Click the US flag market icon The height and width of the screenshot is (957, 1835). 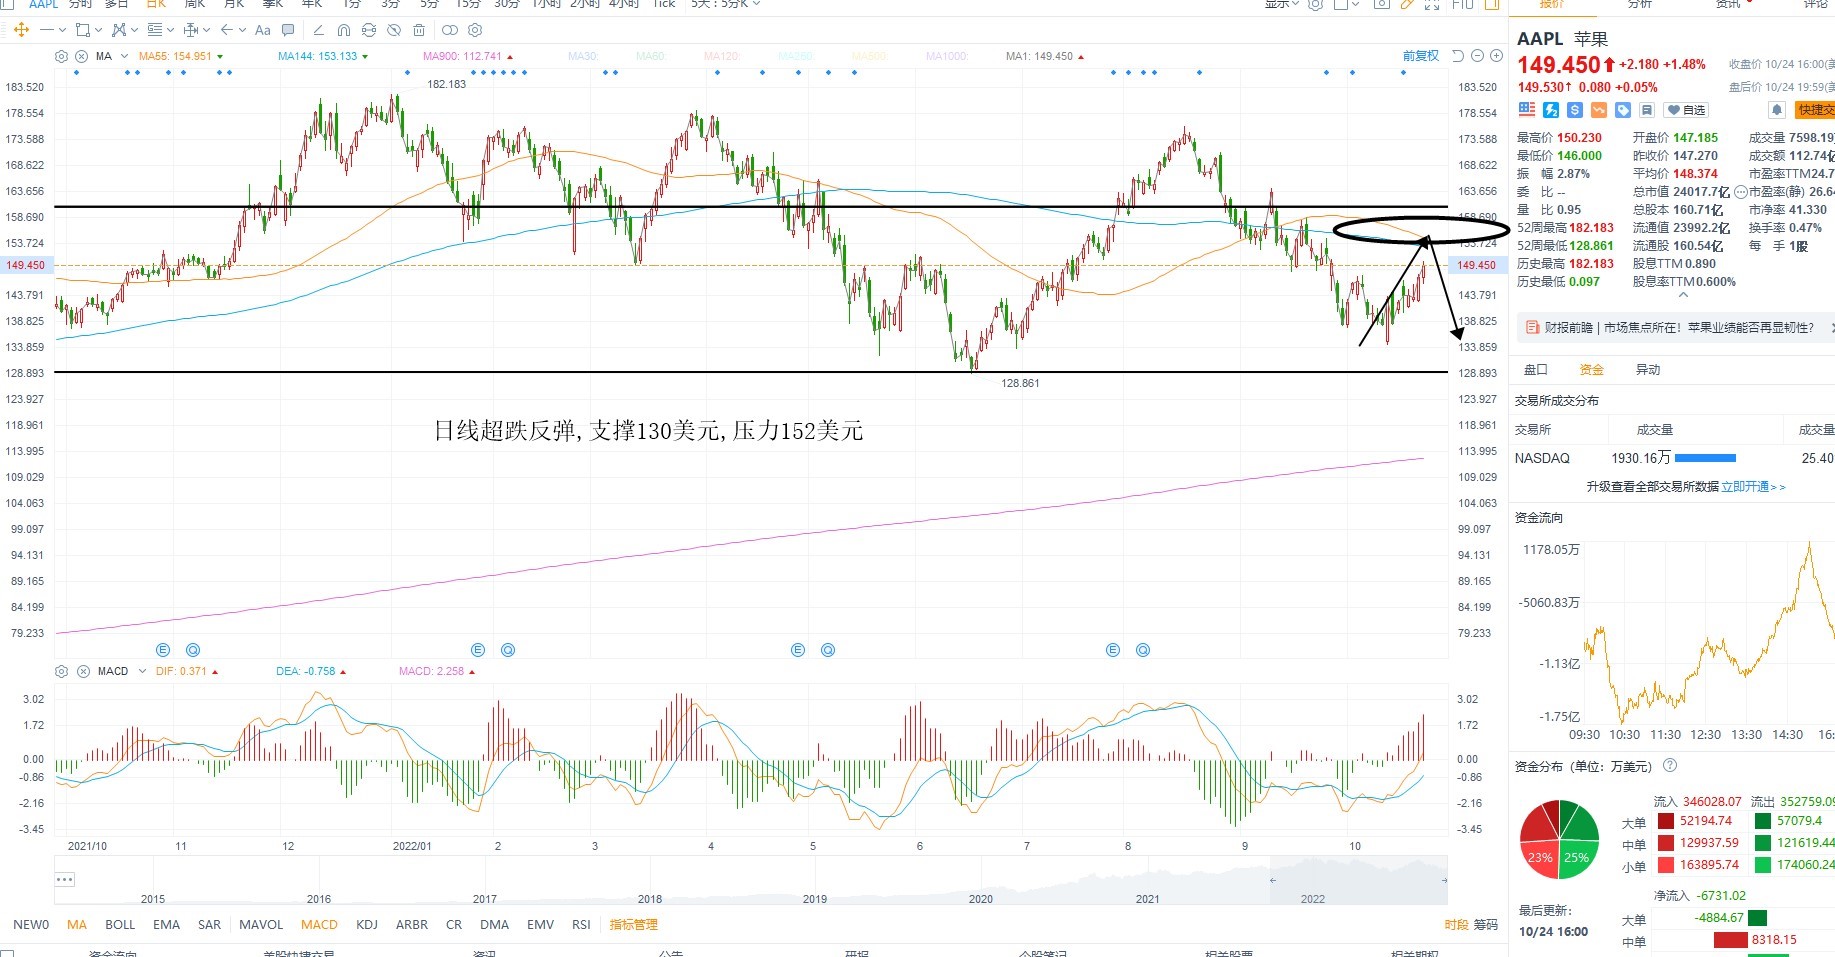(x=1527, y=110)
